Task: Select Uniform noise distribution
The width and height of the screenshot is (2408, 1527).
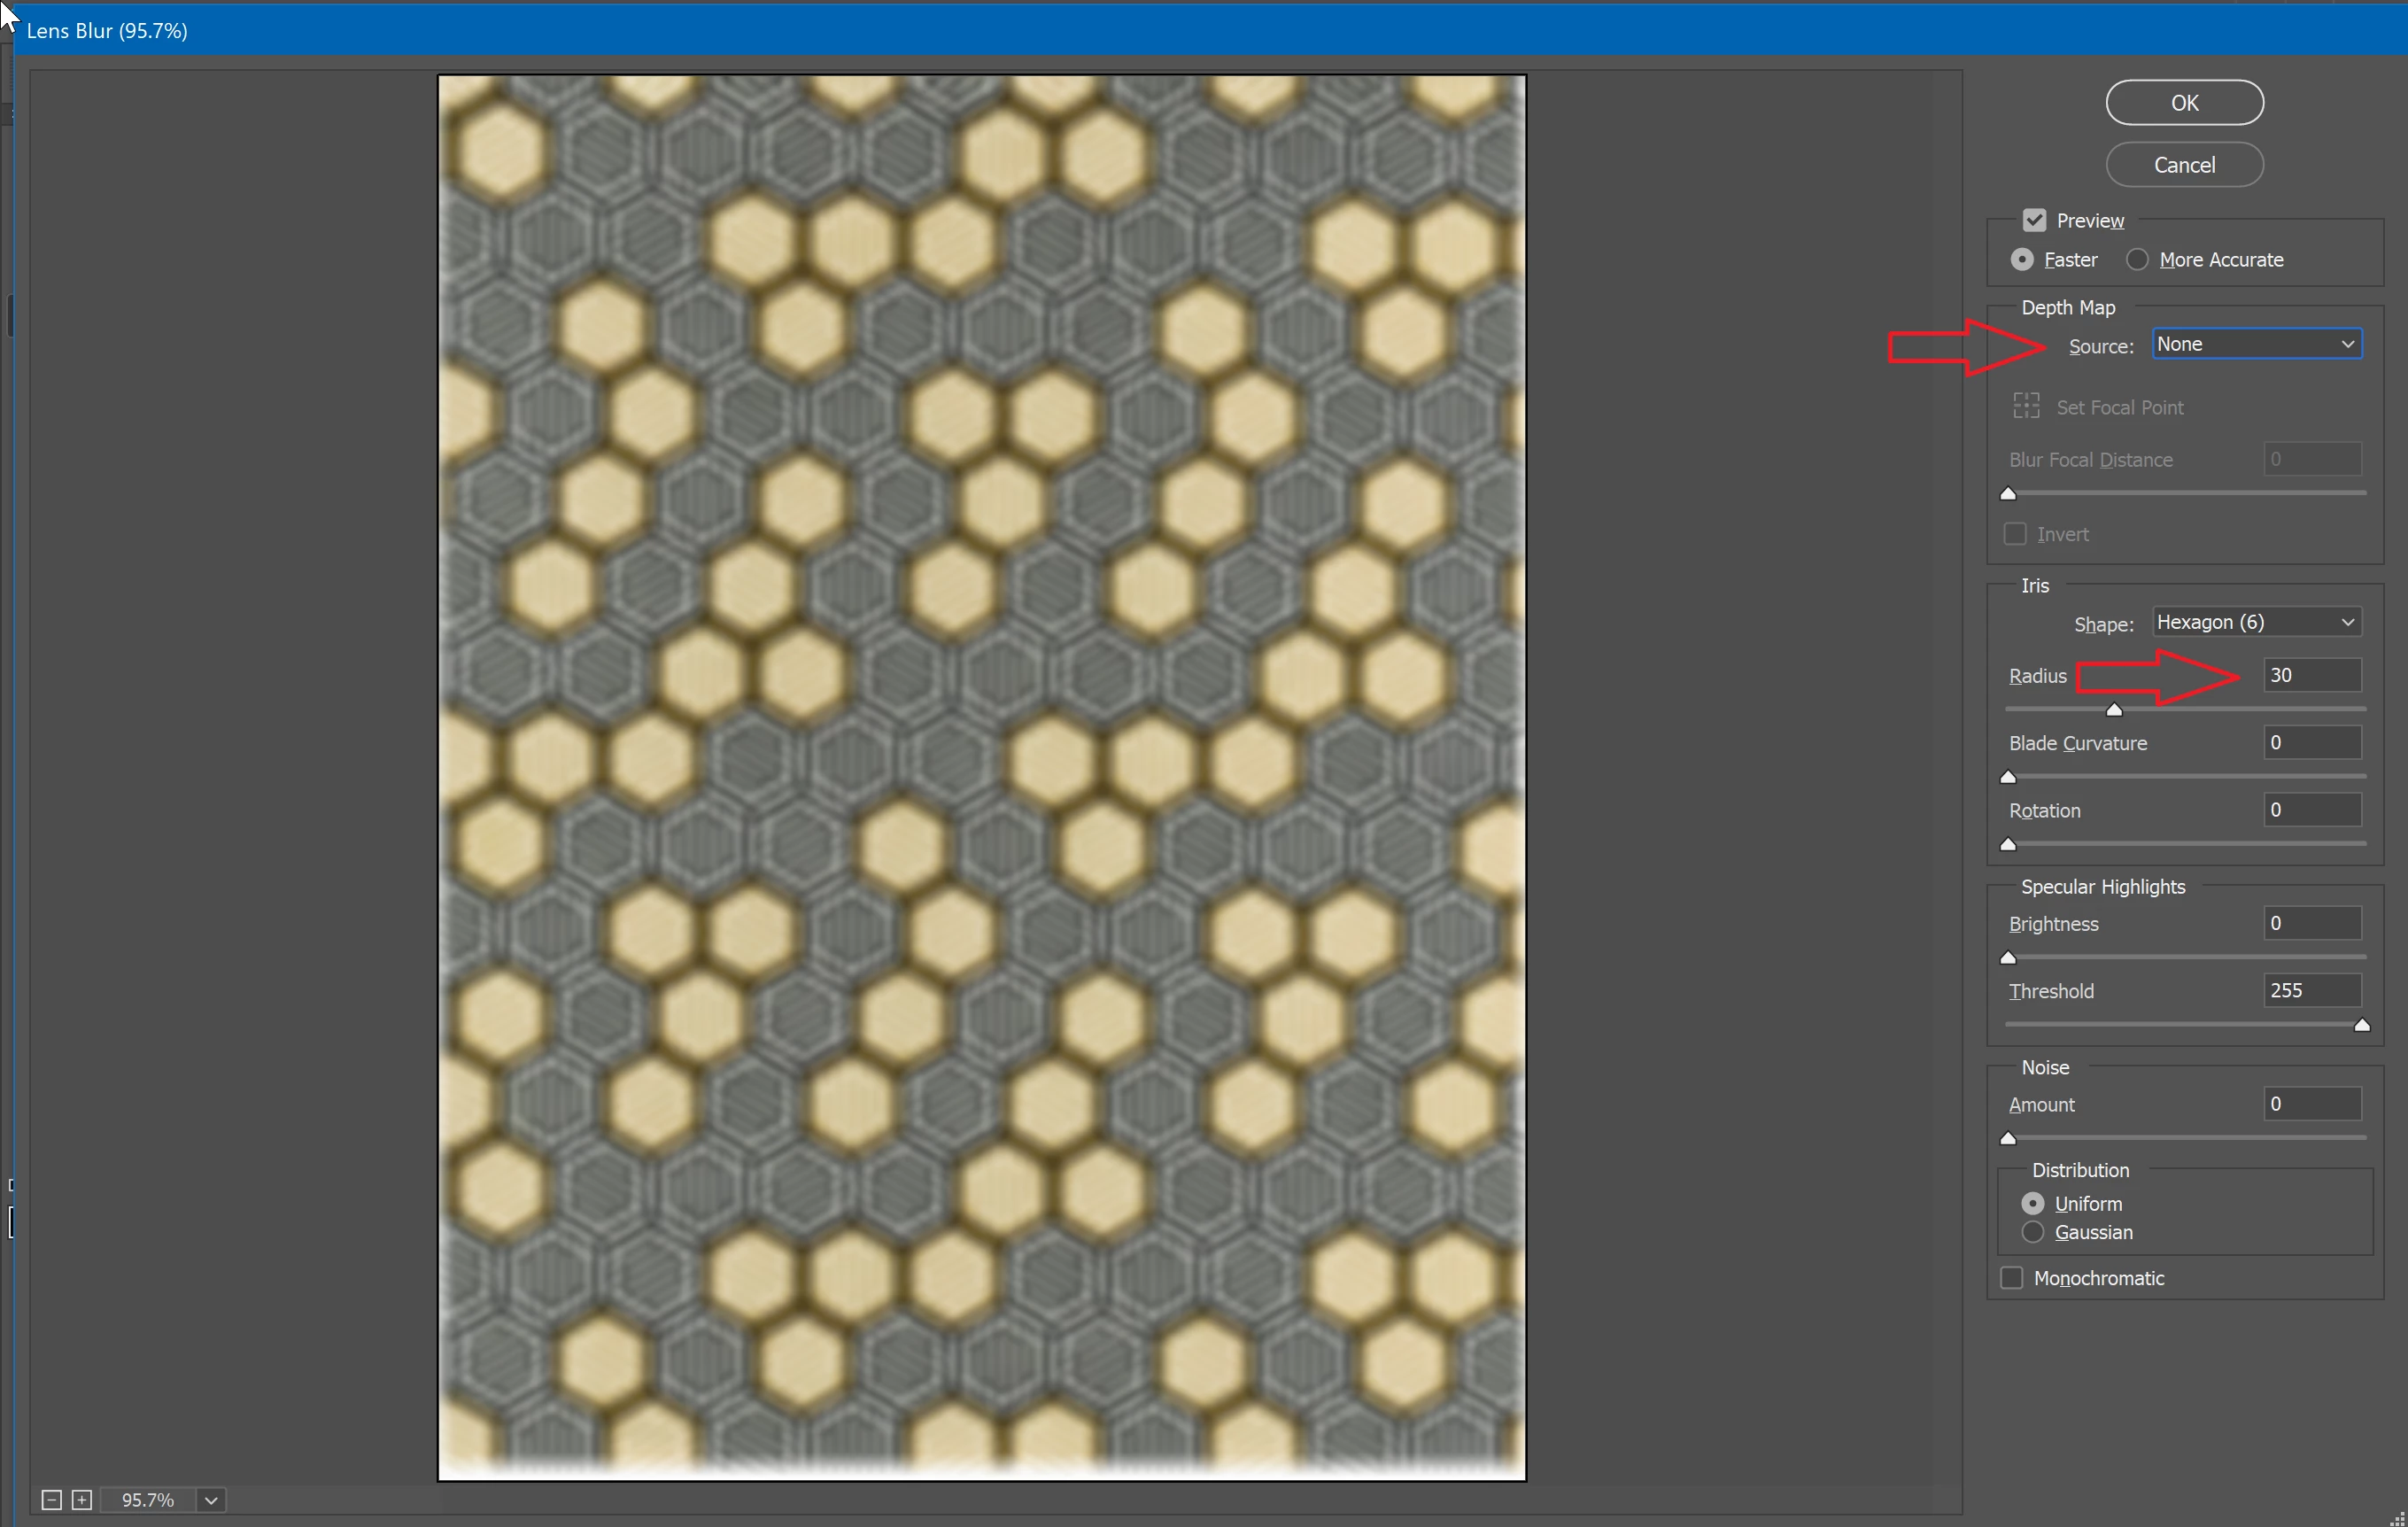Action: pyautogui.click(x=2033, y=1203)
